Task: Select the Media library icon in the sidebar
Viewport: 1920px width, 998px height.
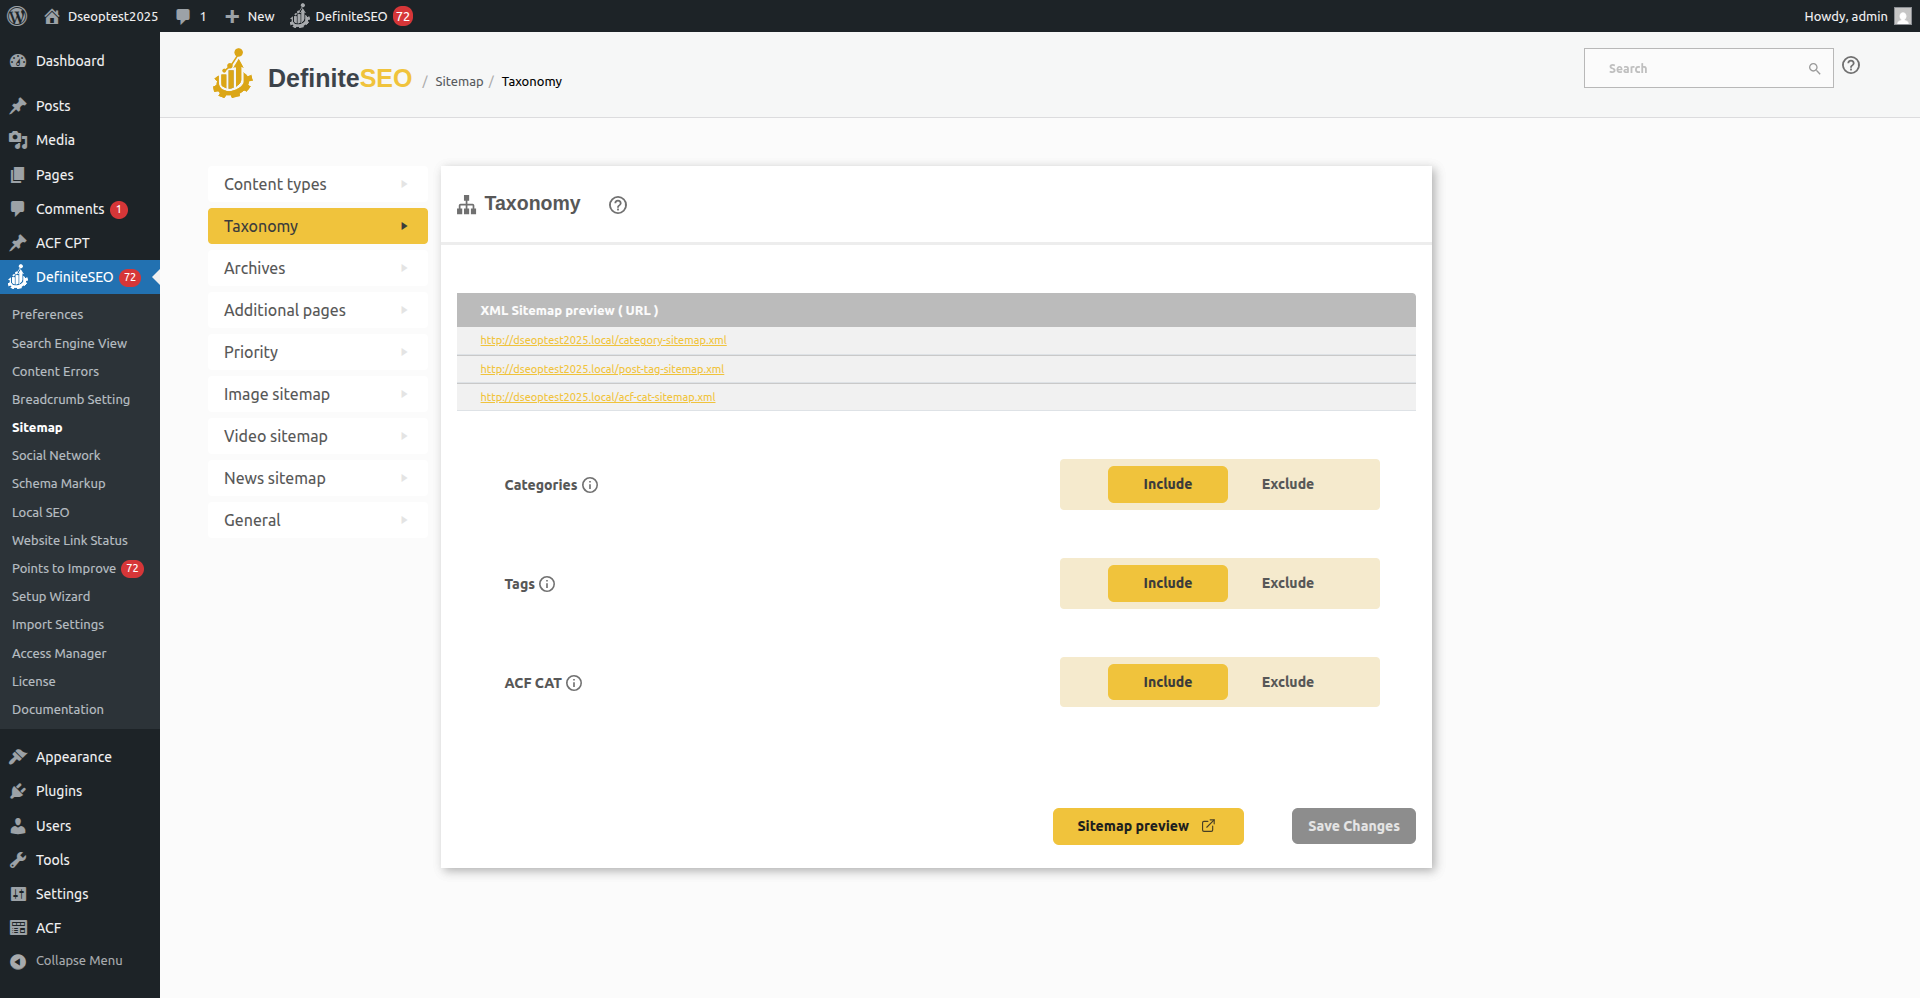Action: [18, 140]
